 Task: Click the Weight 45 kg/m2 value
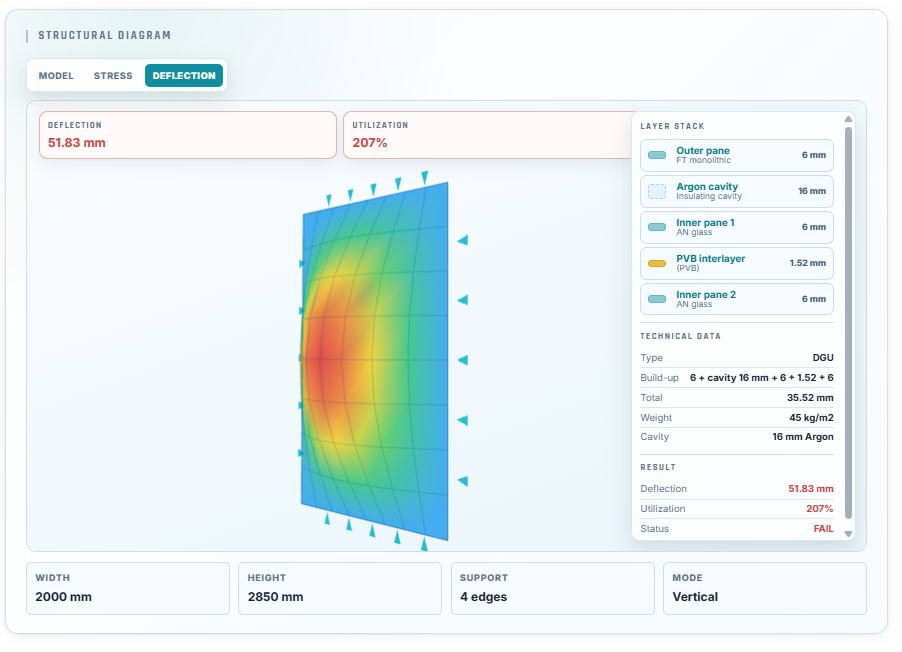[x=811, y=418]
